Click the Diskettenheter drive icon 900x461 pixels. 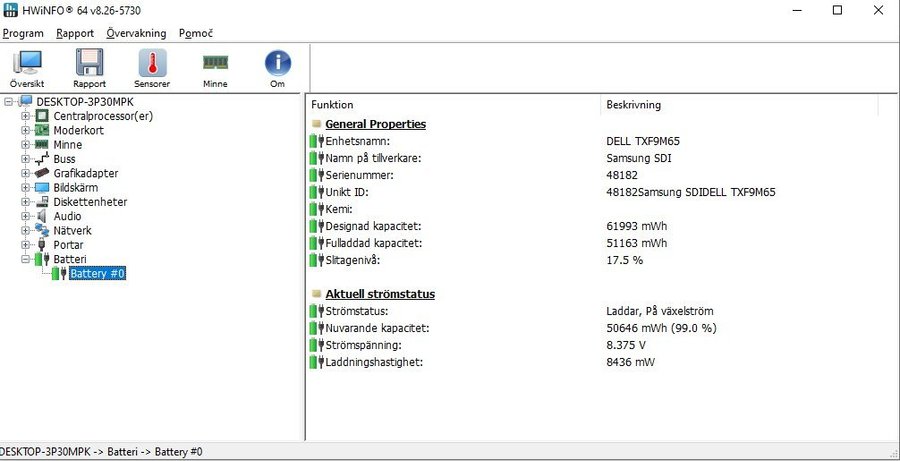pyautogui.click(x=42, y=202)
